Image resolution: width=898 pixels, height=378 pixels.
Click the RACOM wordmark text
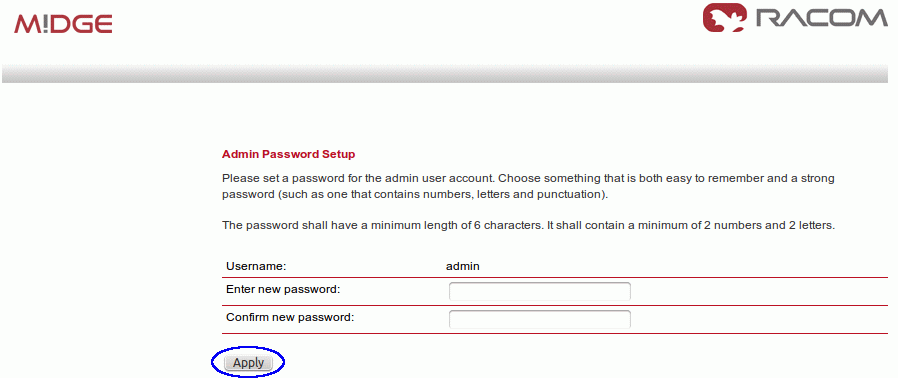821,18
